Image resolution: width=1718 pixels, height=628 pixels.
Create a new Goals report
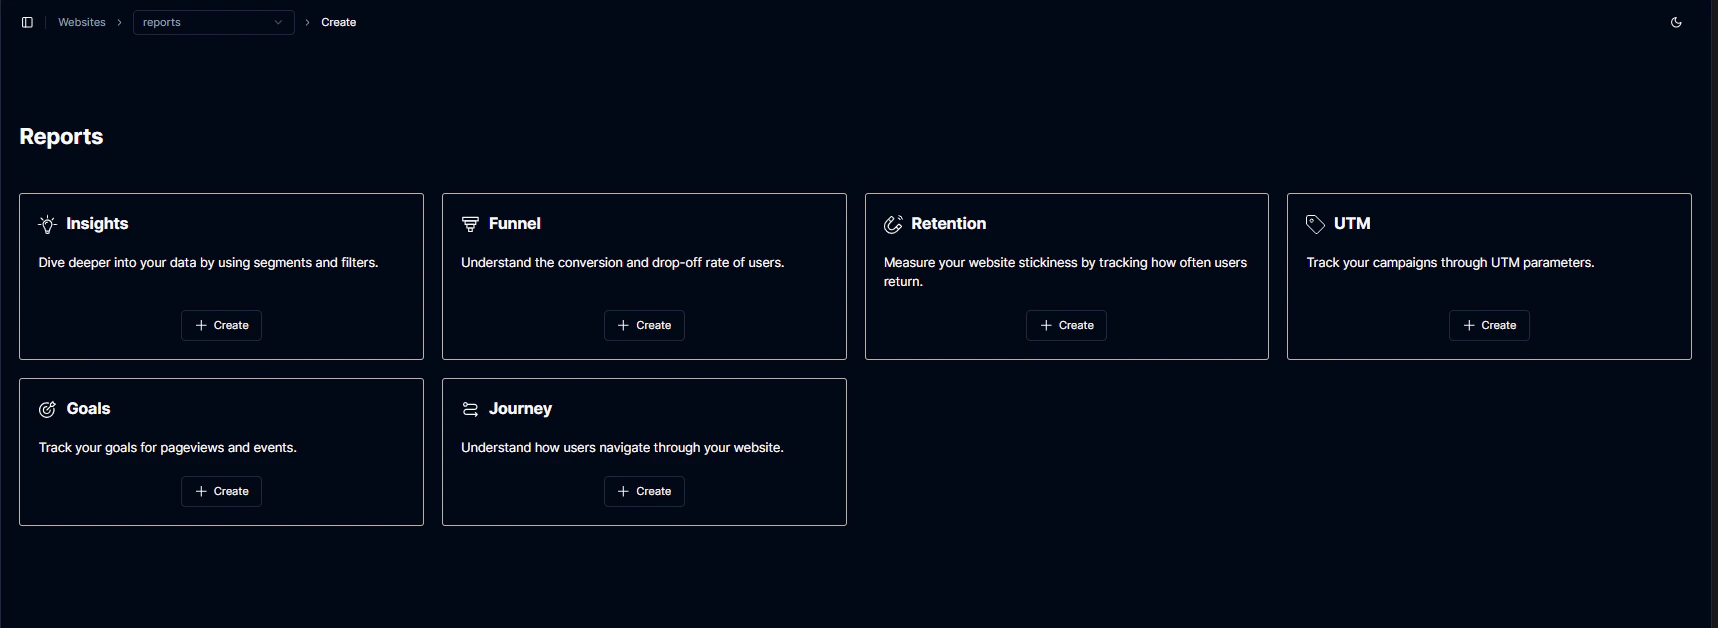[x=221, y=491]
